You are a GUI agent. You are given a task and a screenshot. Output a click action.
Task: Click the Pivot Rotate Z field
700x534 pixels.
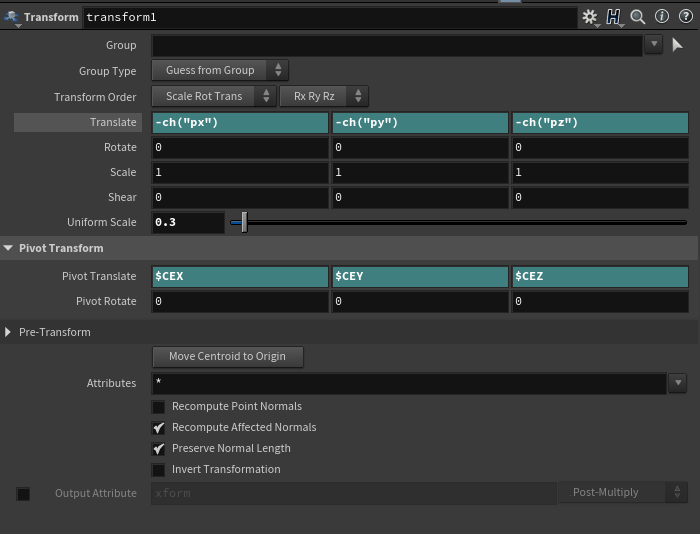(600, 302)
